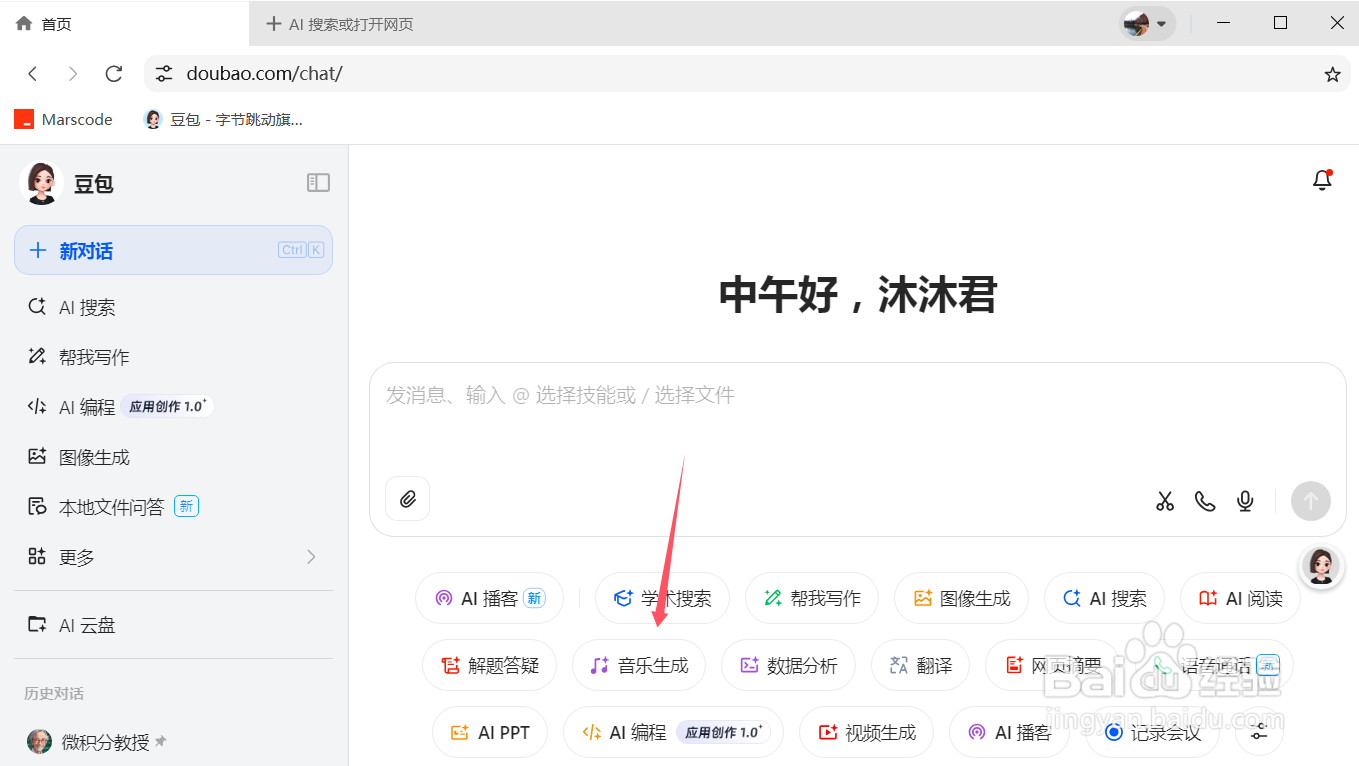Select the AI 搜索 skill chip

1104,598
